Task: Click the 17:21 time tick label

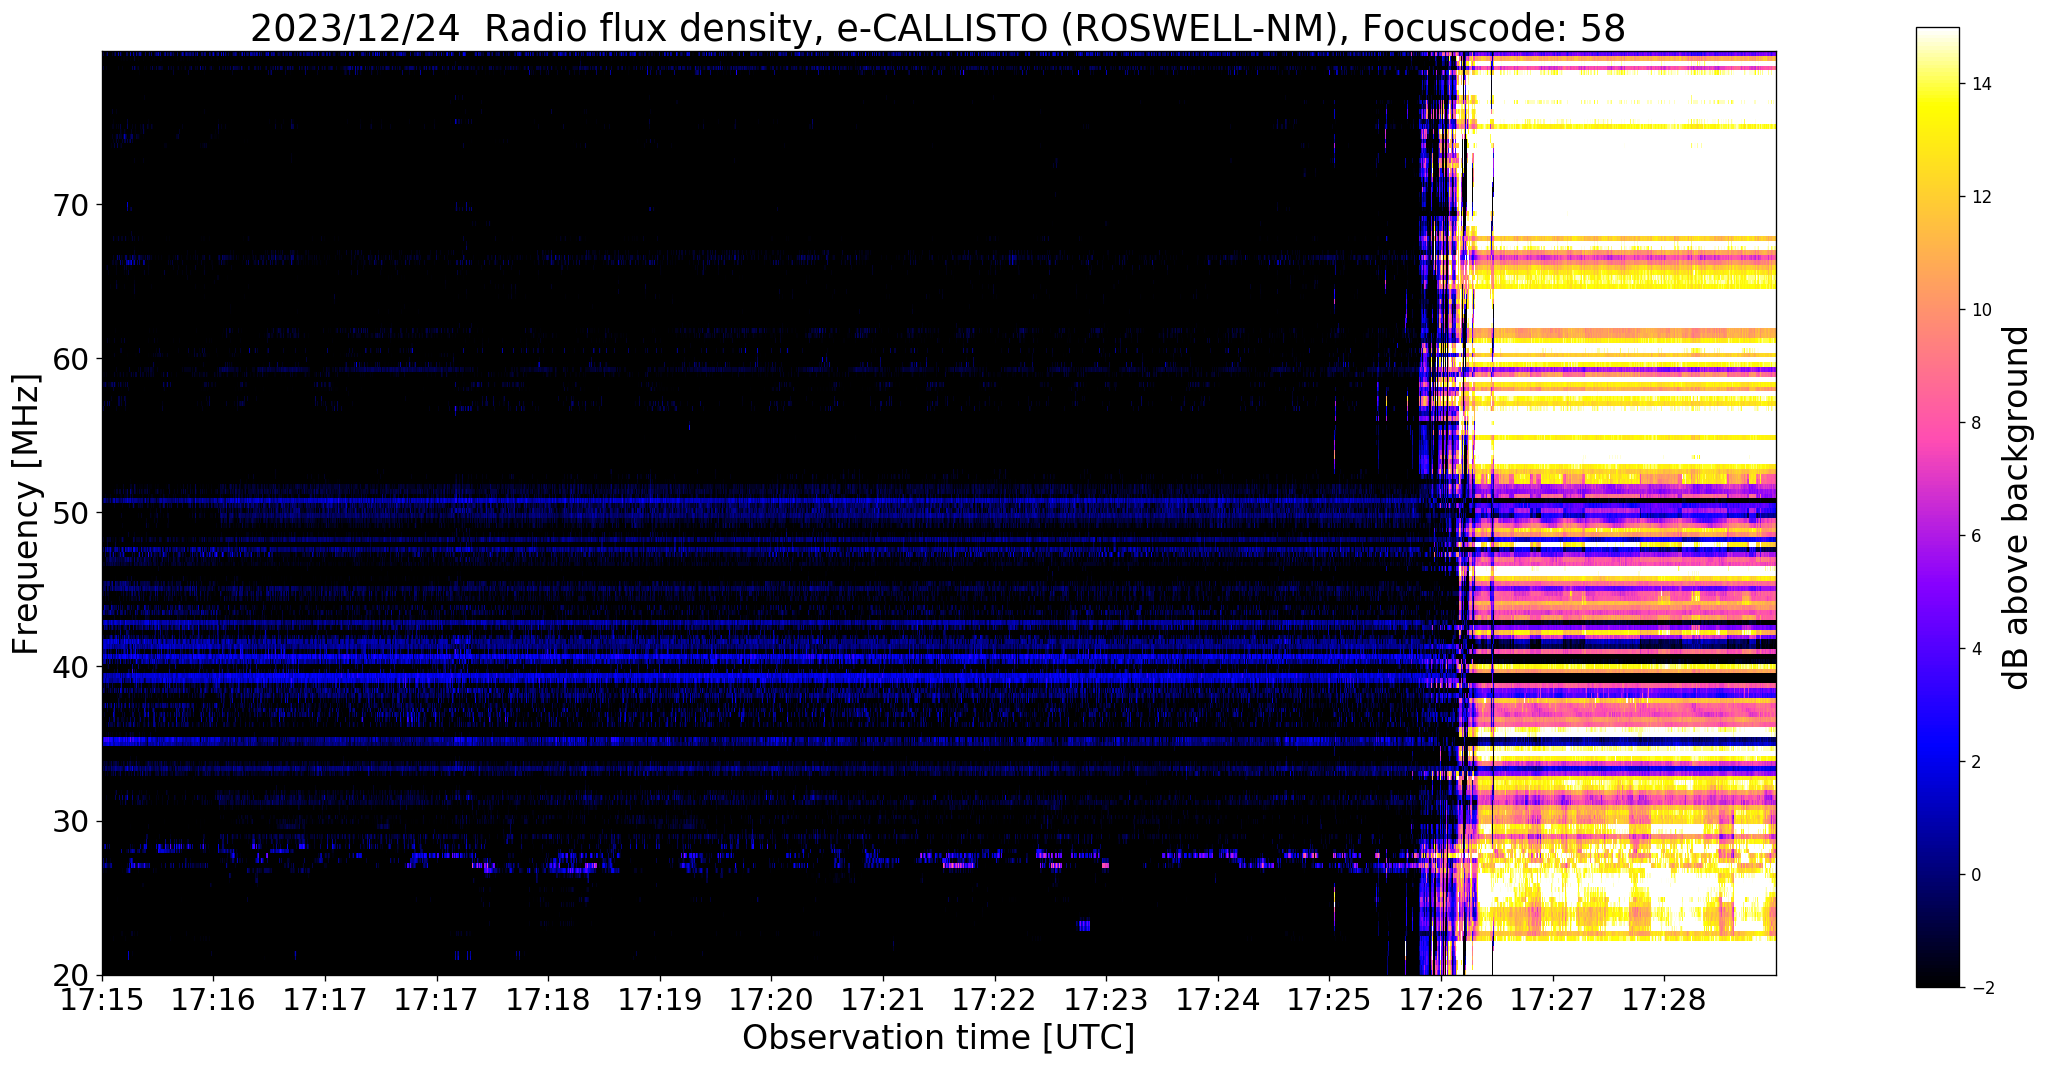Action: coord(883,999)
